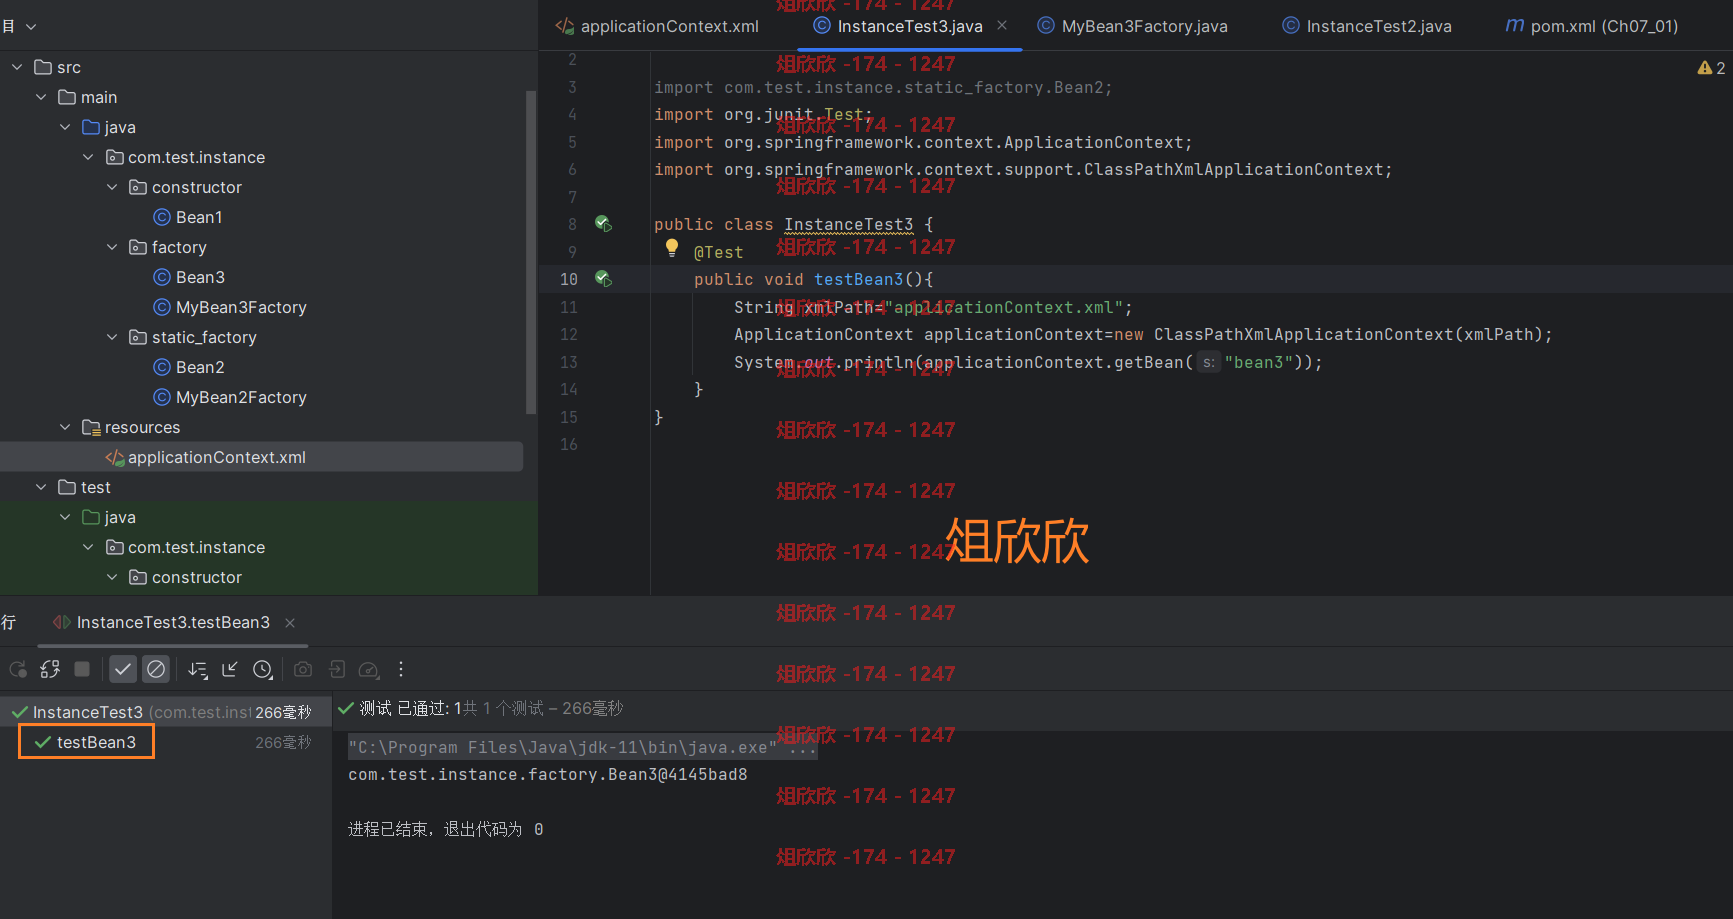
Task: Select applicationContext.xml in project tree
Action: (261, 457)
